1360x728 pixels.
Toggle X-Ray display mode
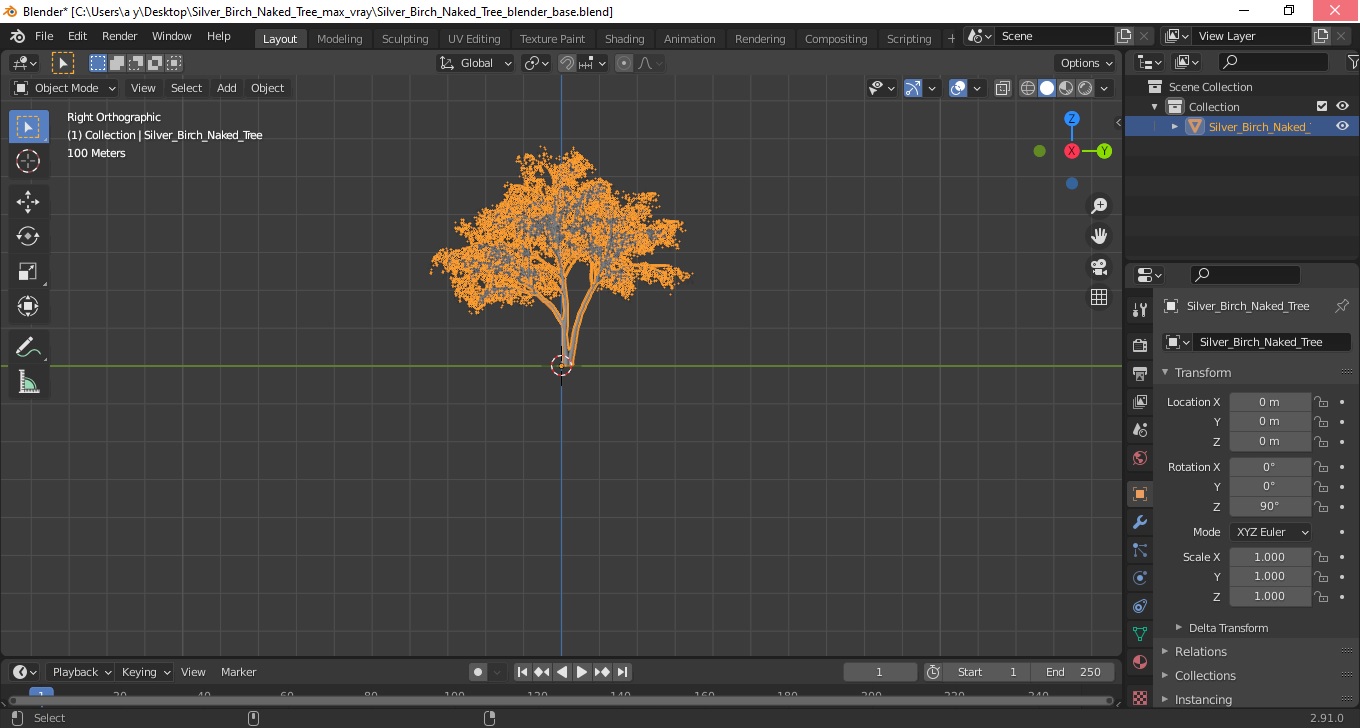pyautogui.click(x=1003, y=88)
